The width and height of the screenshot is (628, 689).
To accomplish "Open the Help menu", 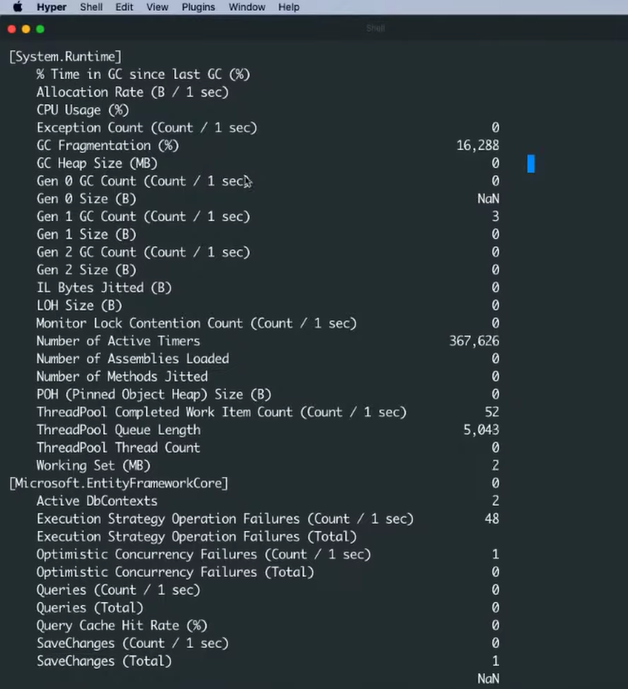I will (288, 7).
